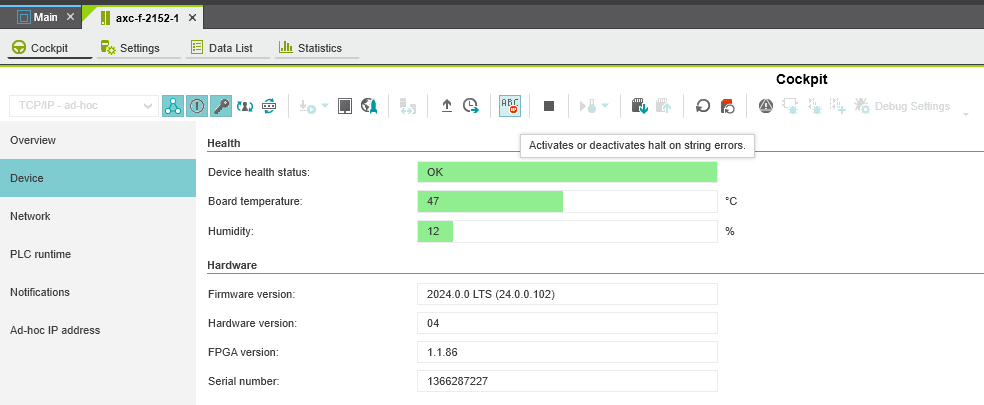Screen dimensions: 984x405
Task: Toggle the circled I info toolbar button
Action: pyautogui.click(x=197, y=106)
